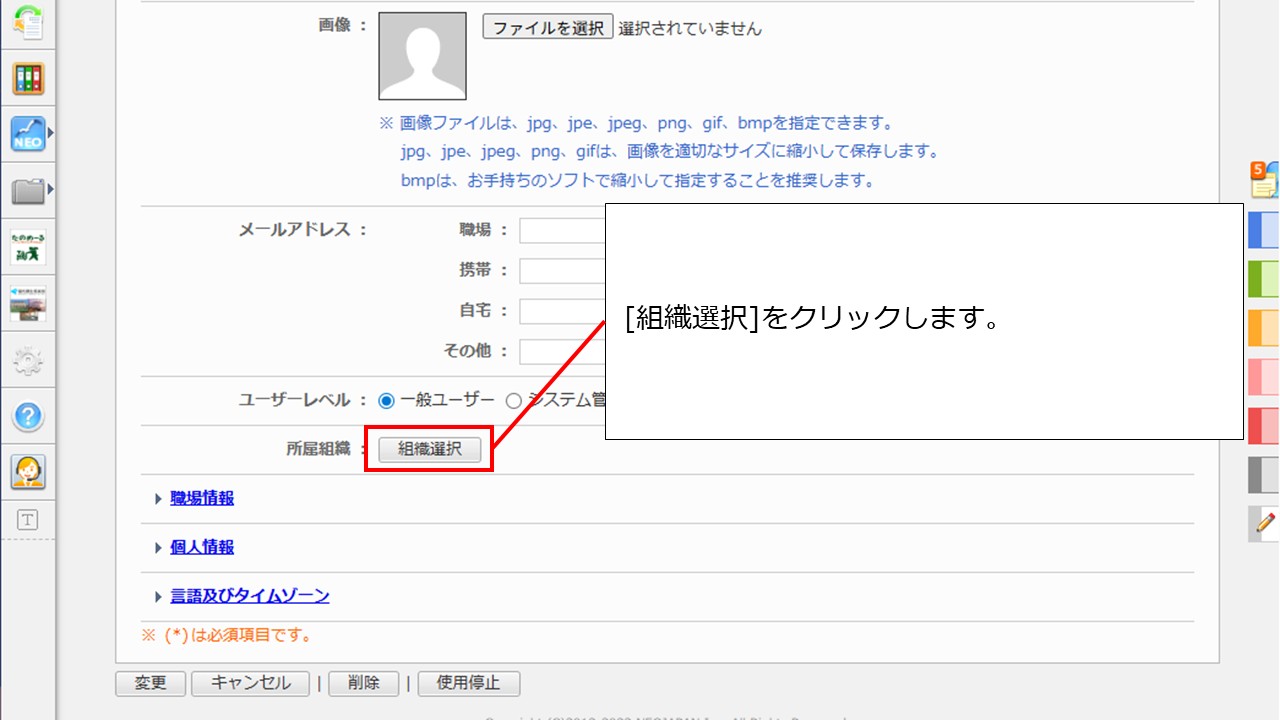
Task: Click the 職場 email address field
Action: (562, 231)
